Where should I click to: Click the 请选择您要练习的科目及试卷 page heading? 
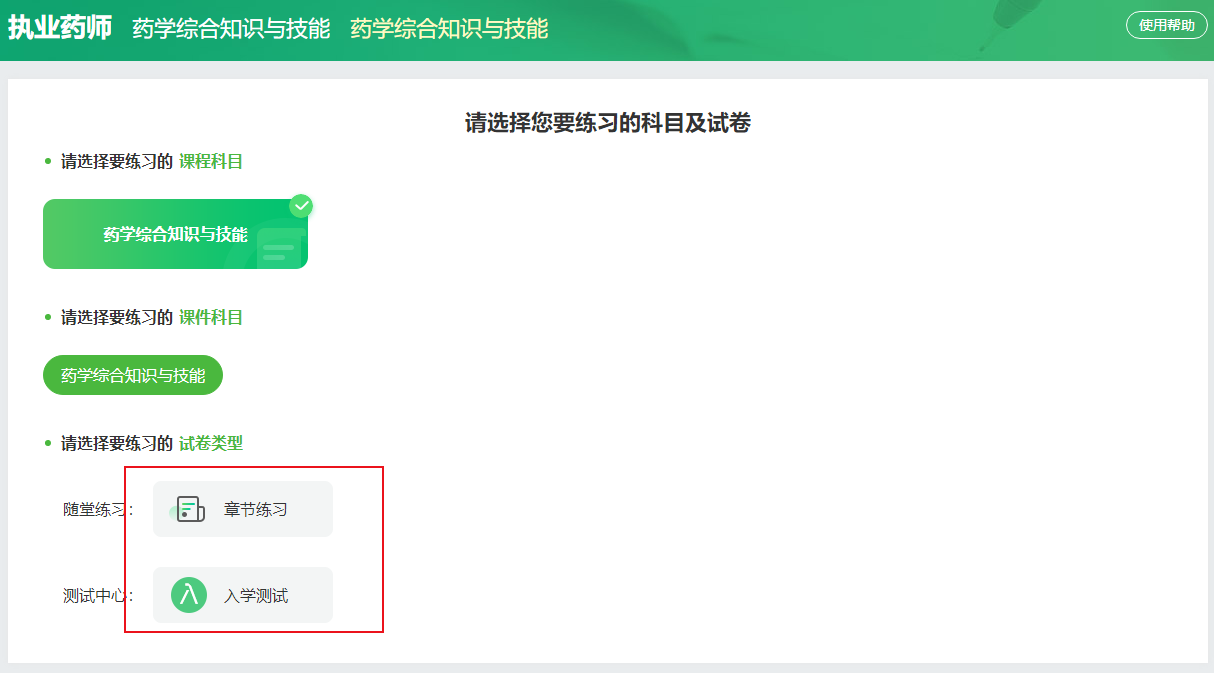pos(608,123)
